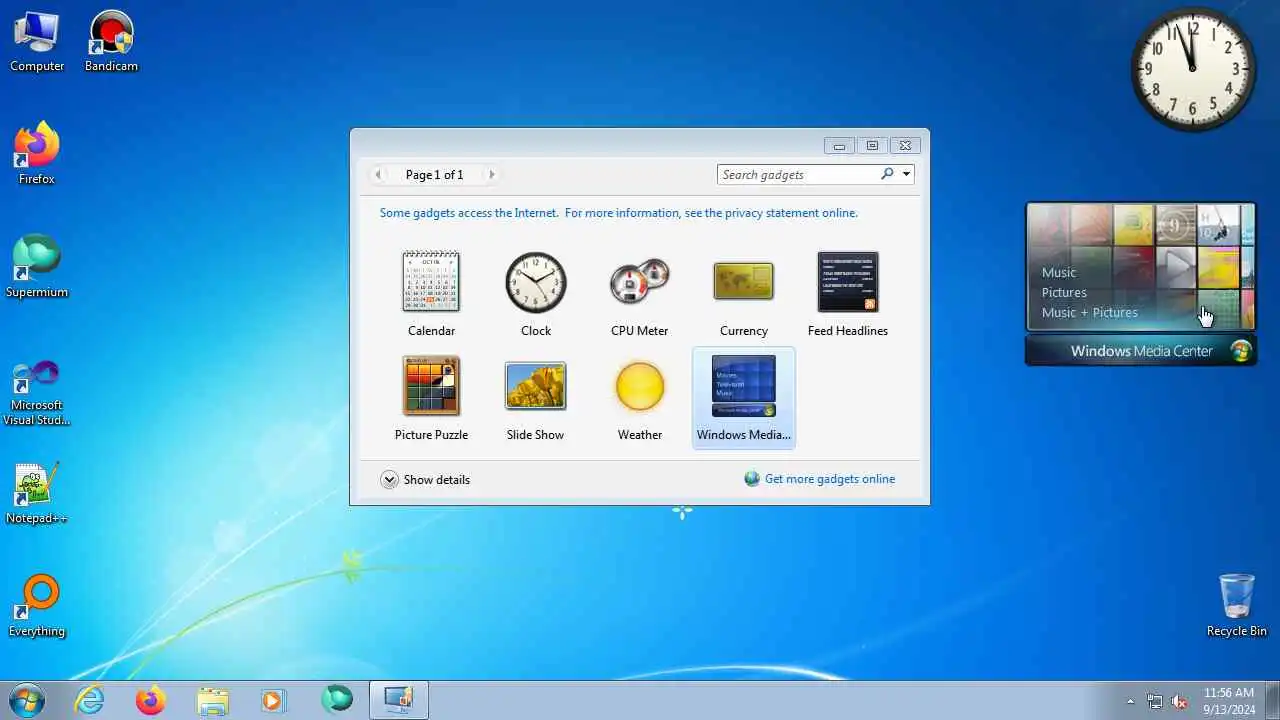
Task: Open Windows Explorer folder on taskbar
Action: [213, 700]
